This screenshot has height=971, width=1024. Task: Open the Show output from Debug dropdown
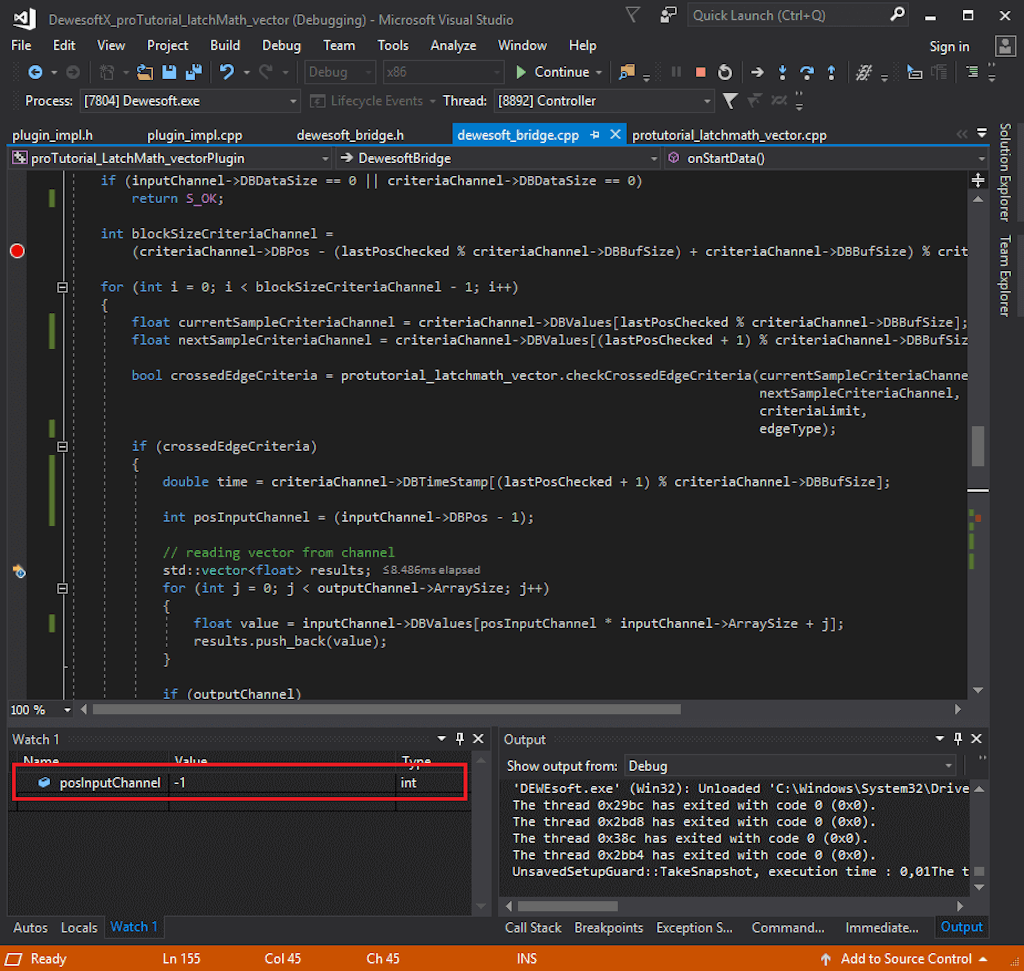790,766
